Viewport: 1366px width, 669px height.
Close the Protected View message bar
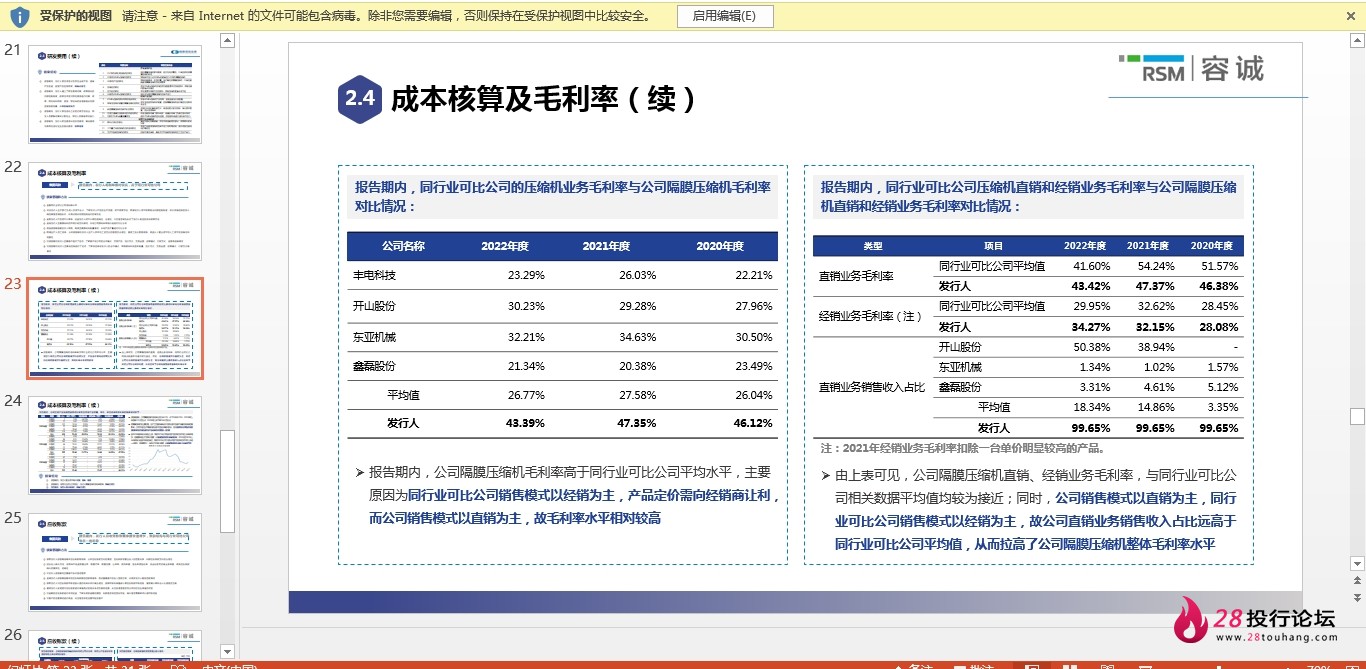point(1352,15)
